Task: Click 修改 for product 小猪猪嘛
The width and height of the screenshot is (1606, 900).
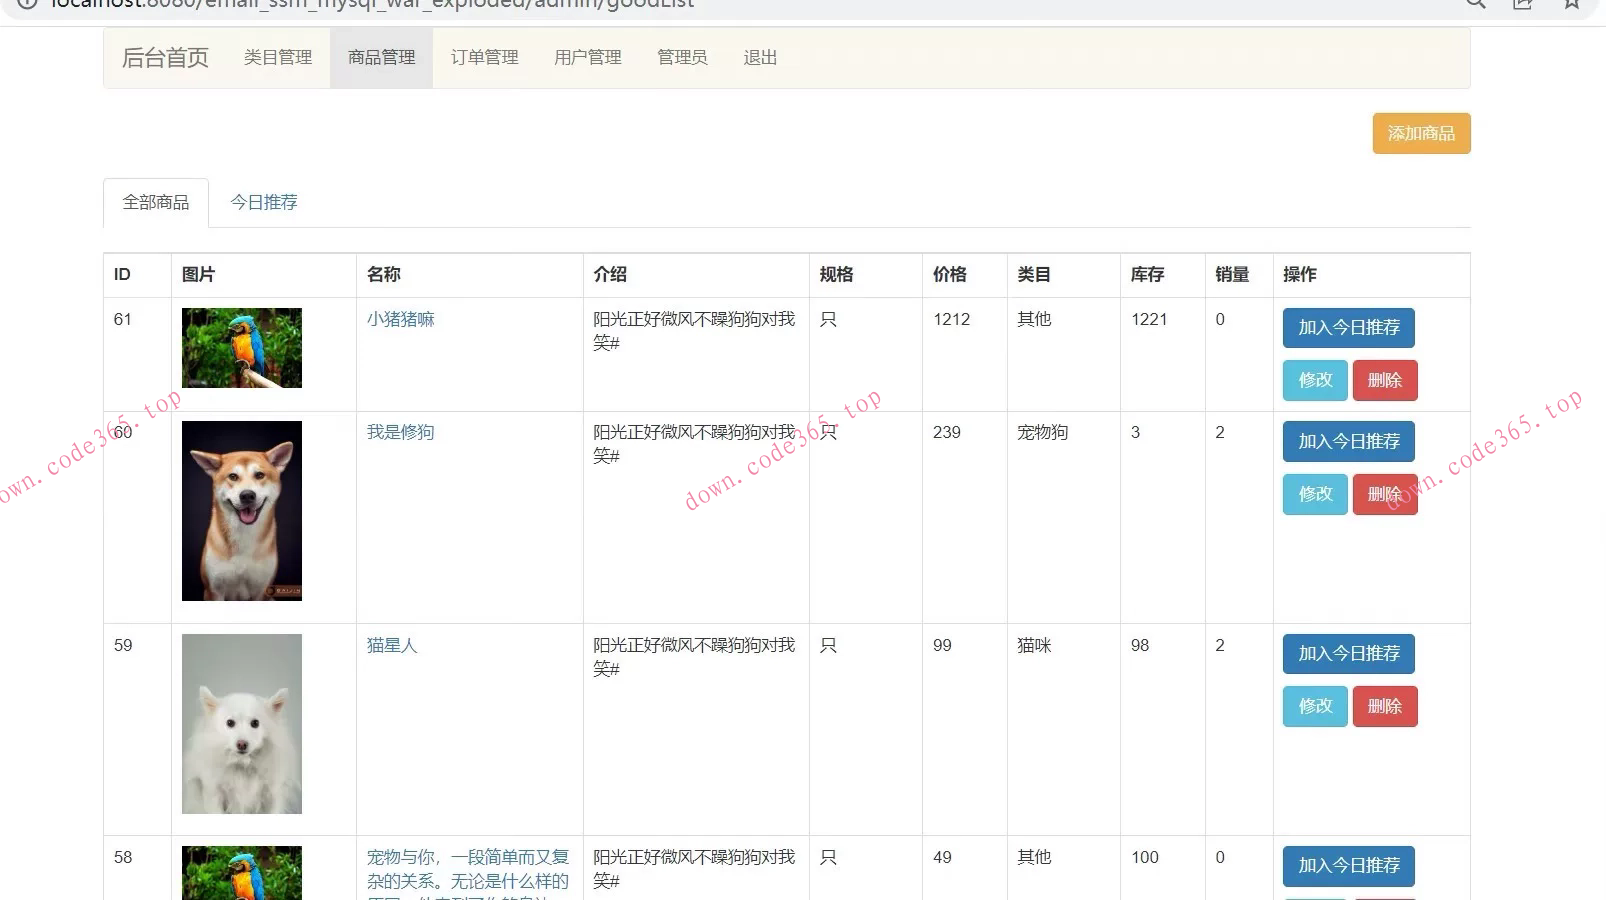Action: (1315, 380)
